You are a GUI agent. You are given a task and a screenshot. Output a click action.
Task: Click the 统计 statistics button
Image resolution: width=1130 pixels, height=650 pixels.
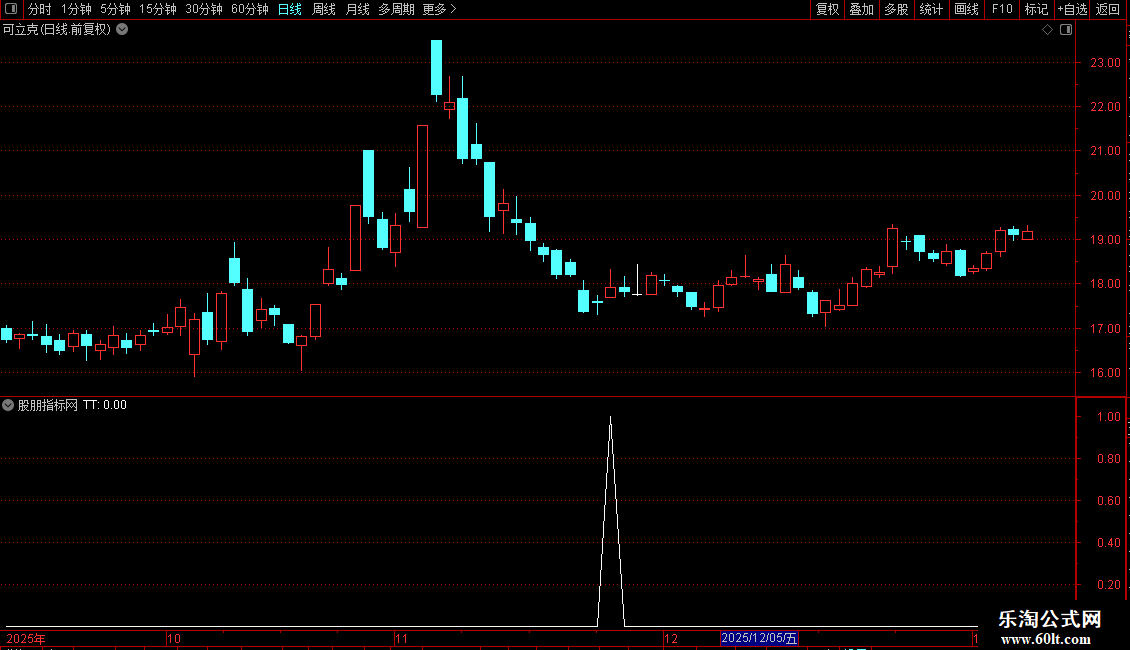coord(930,9)
